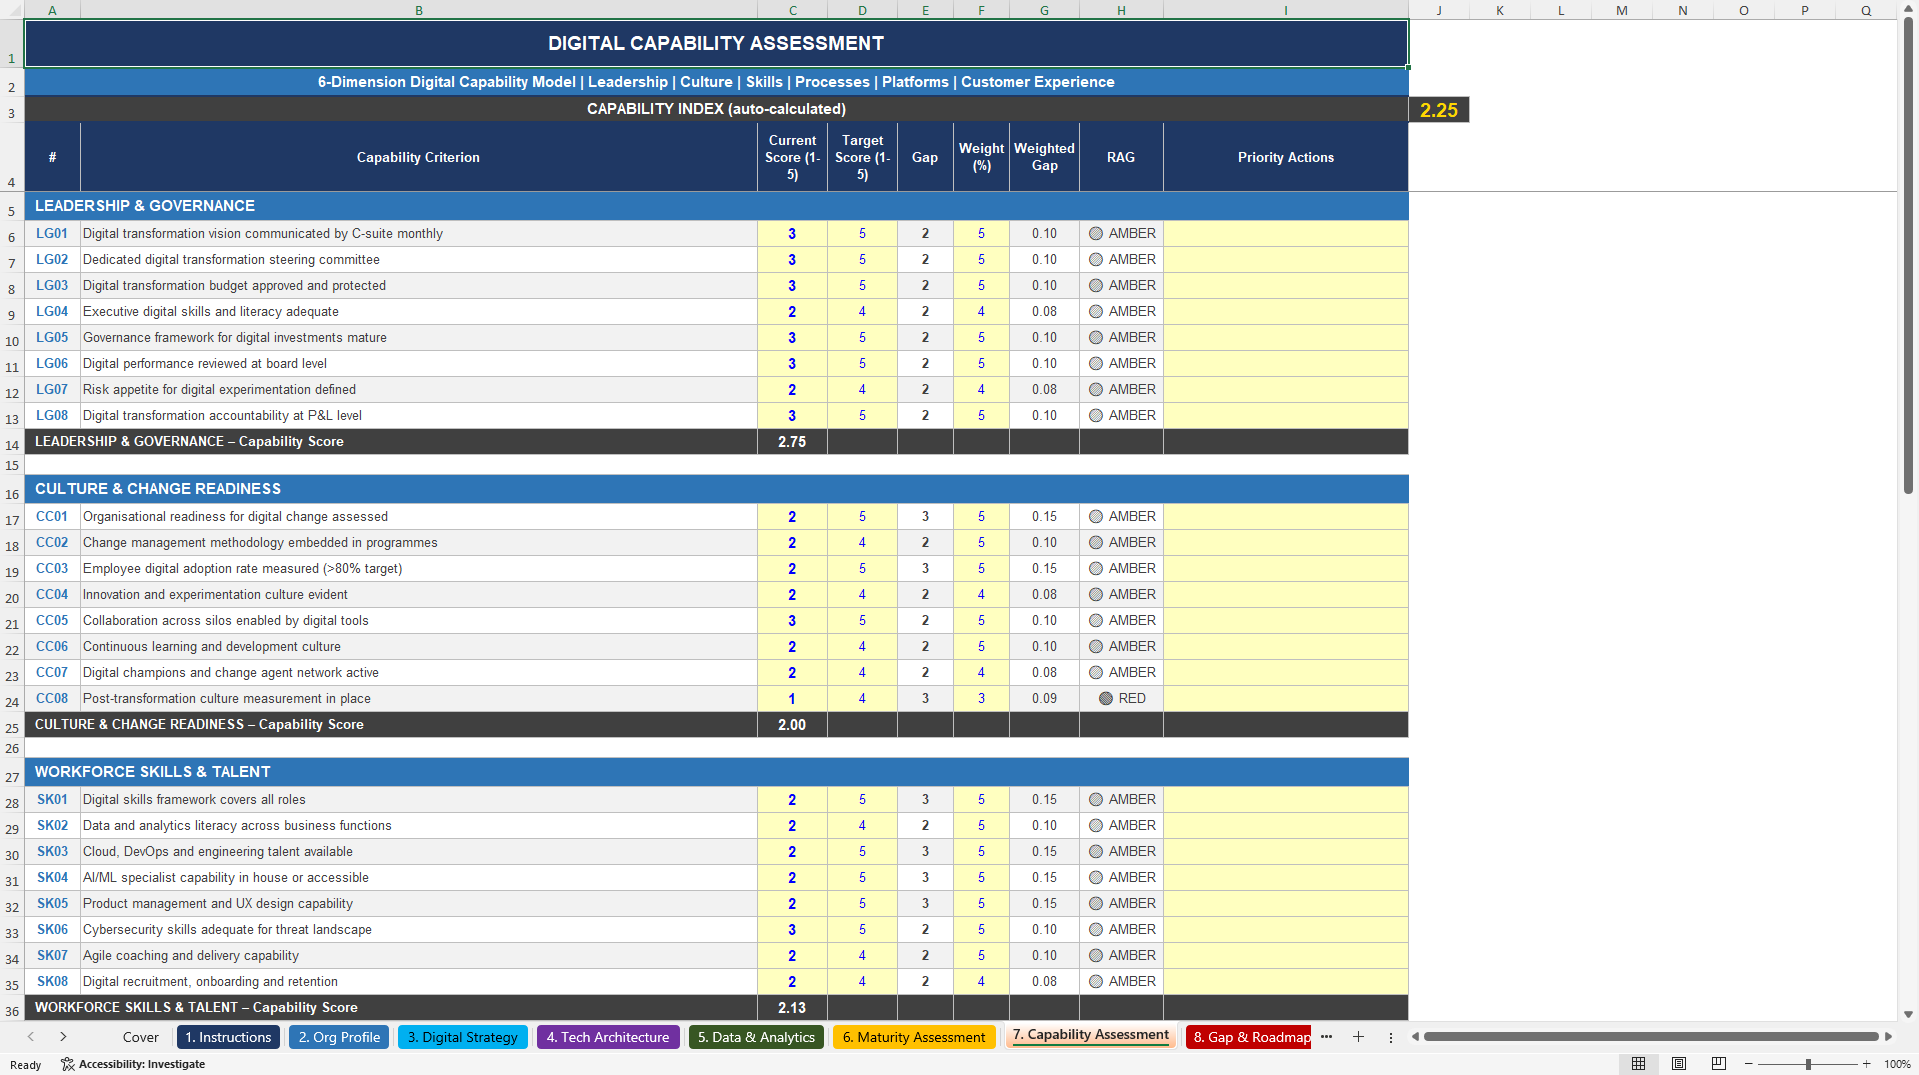Click the horizontal scrollbar thumb
1919x1075 pixels.
1651,1037
